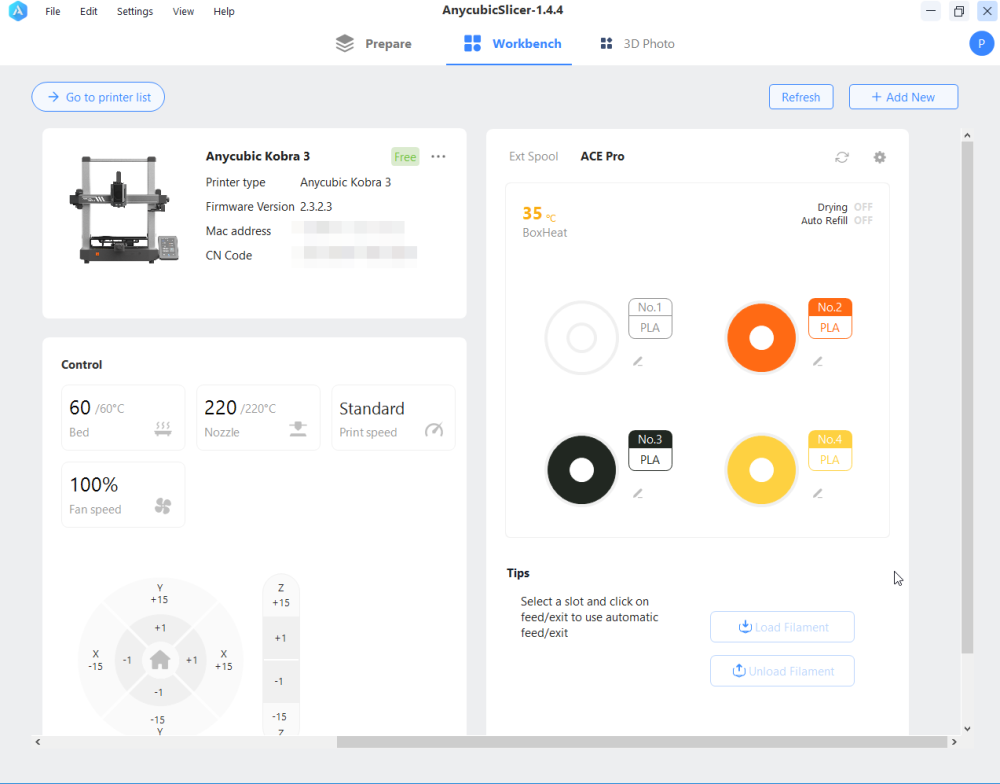
Task: Open ACE Pro settings gear
Action: coord(879,157)
